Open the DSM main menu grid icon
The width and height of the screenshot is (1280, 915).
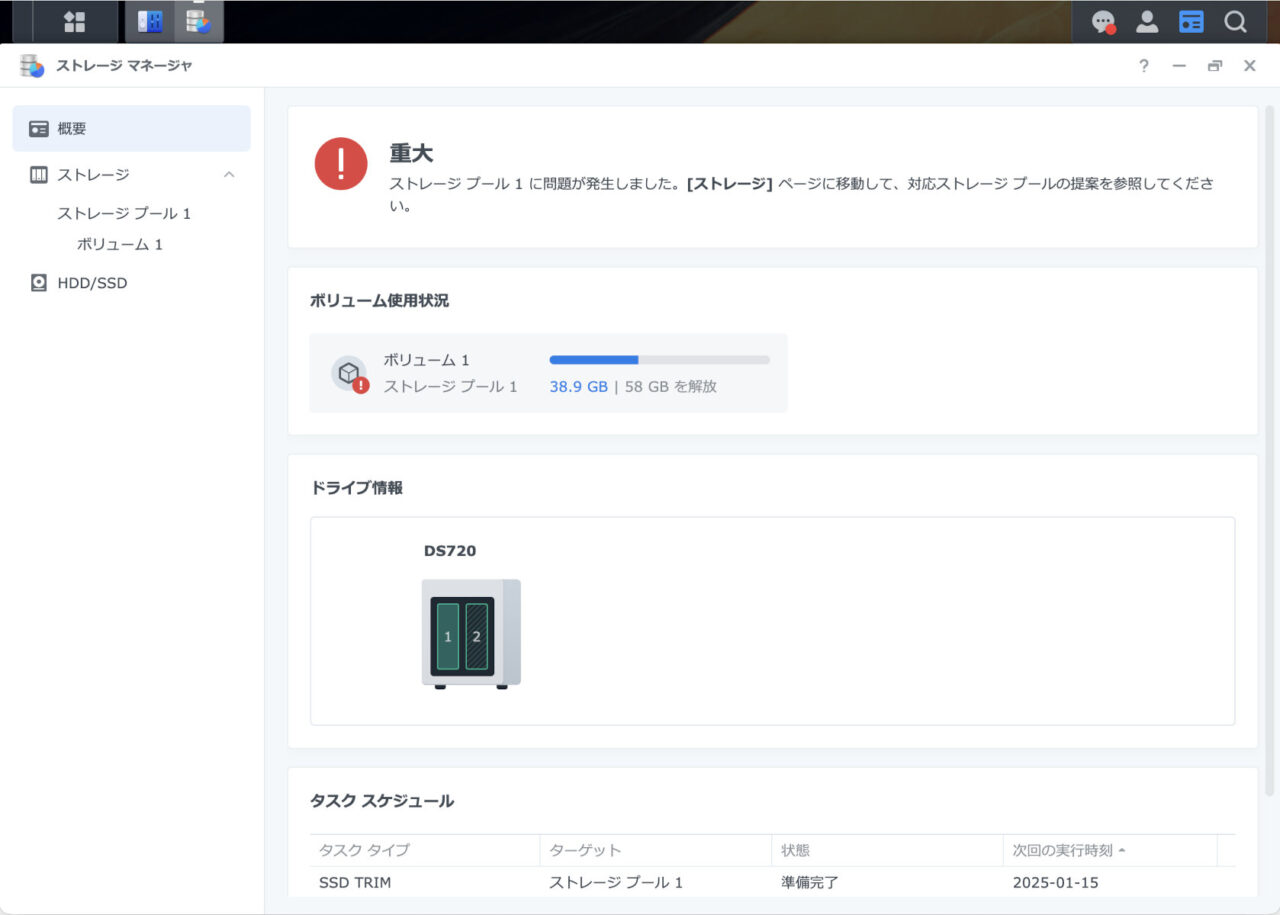75,21
